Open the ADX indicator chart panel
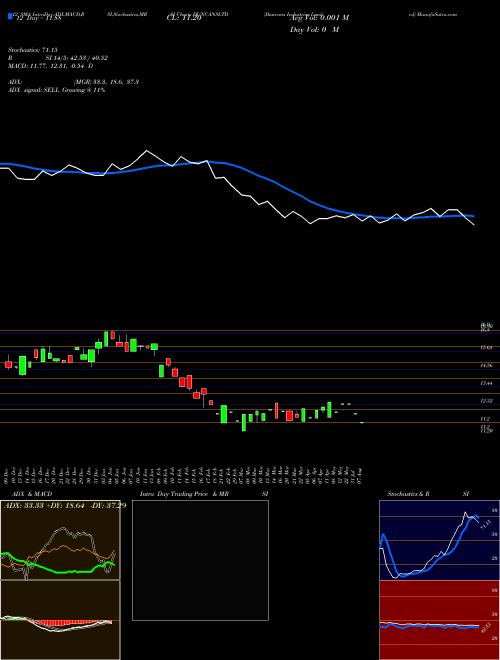Viewport: 500px width, 660px height. point(60,540)
